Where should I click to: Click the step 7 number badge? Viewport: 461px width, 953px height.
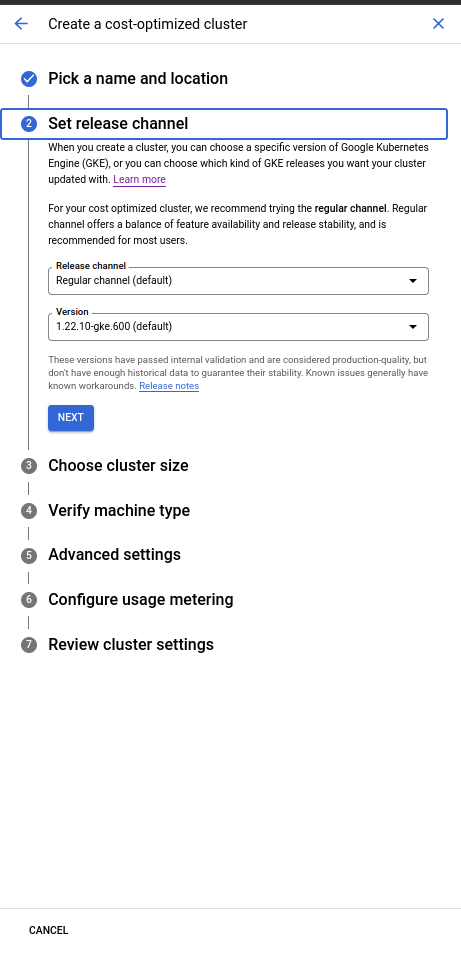click(29, 644)
